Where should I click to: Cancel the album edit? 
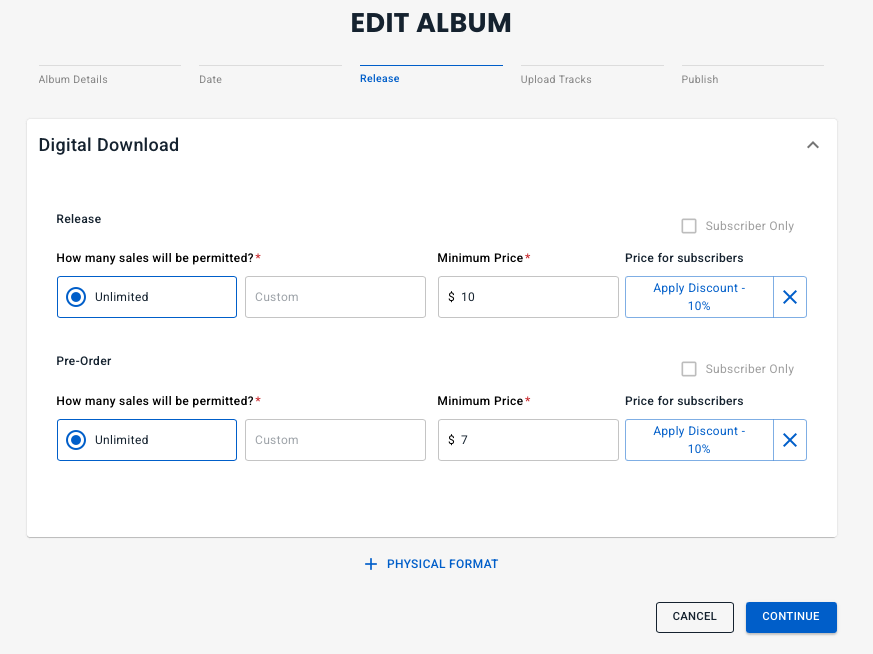click(x=695, y=617)
